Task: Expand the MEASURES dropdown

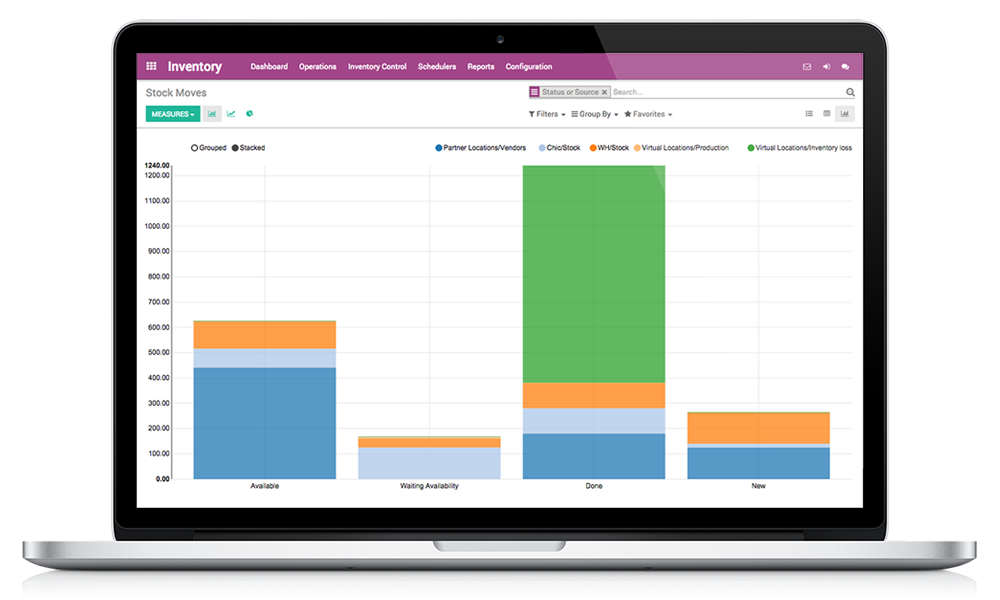Action: click(173, 114)
